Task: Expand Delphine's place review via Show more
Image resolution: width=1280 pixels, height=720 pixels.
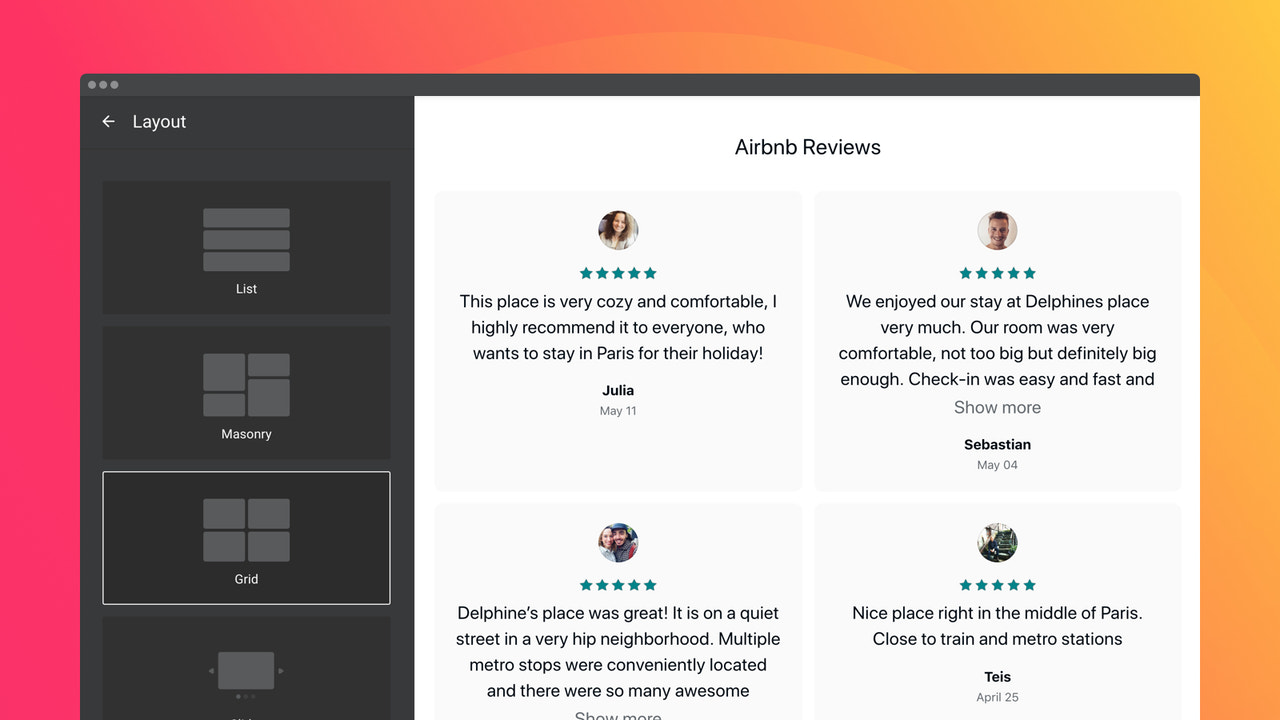Action: pos(617,716)
